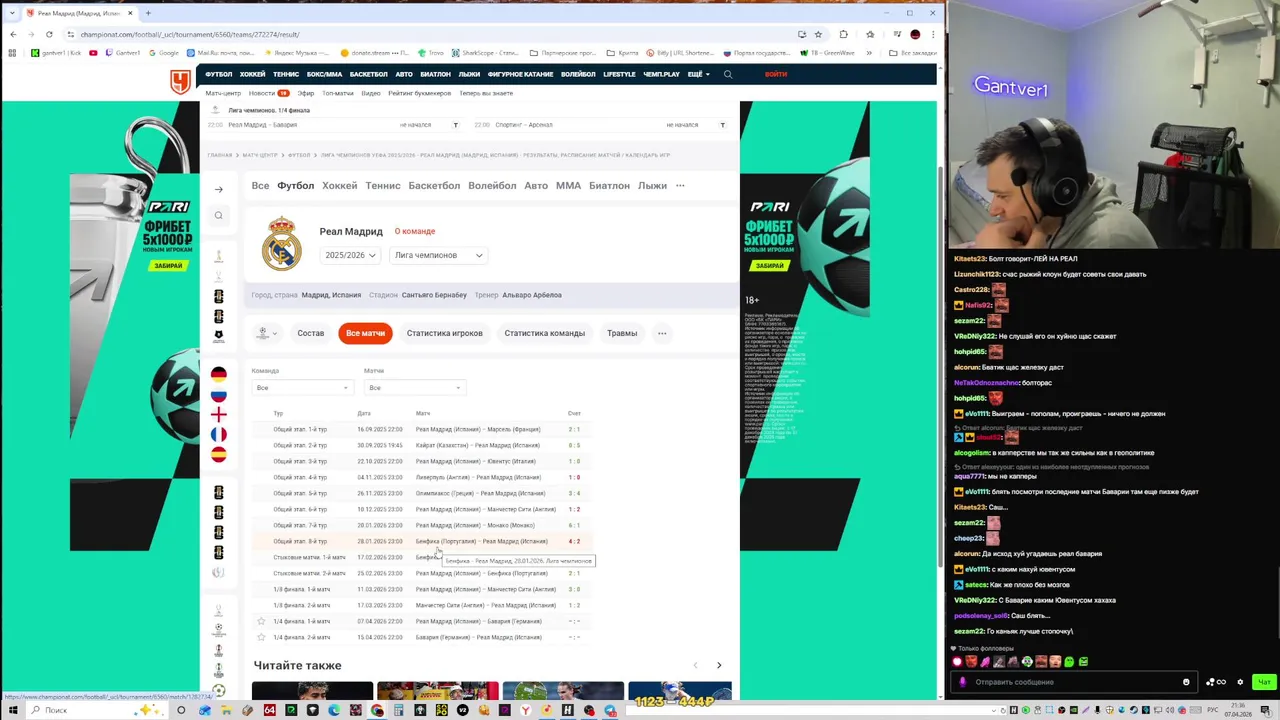
Task: Open browser extensions puzzle icon
Action: pos(843,34)
